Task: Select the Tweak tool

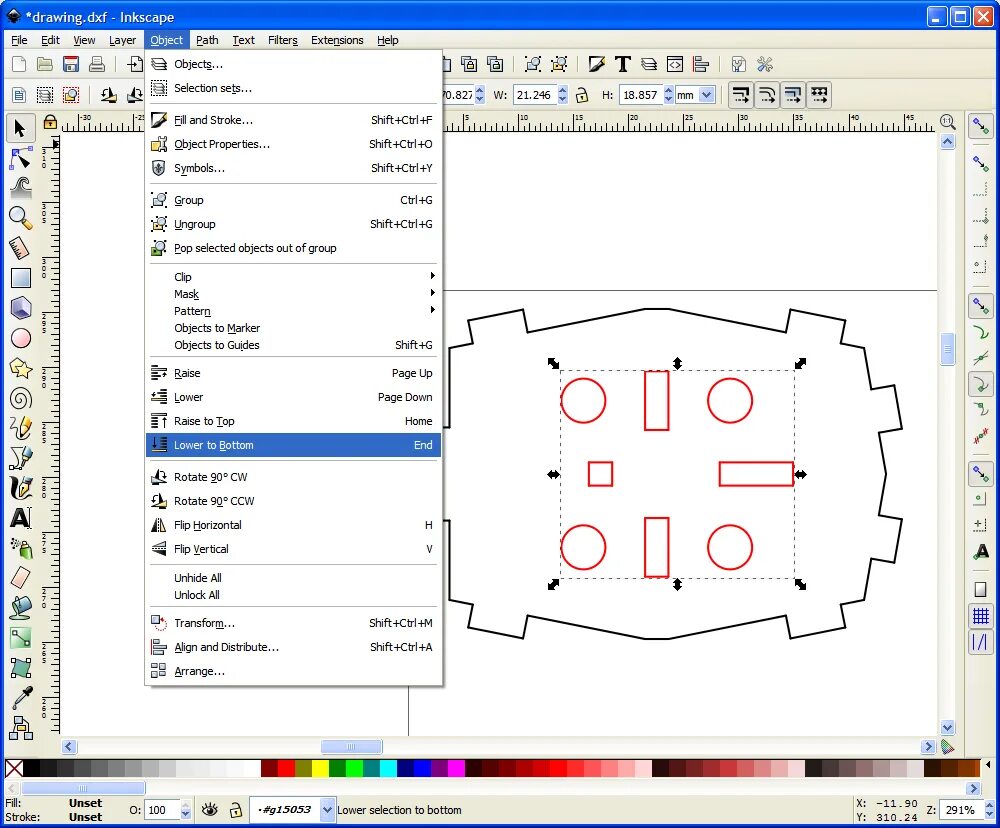Action: [x=20, y=188]
